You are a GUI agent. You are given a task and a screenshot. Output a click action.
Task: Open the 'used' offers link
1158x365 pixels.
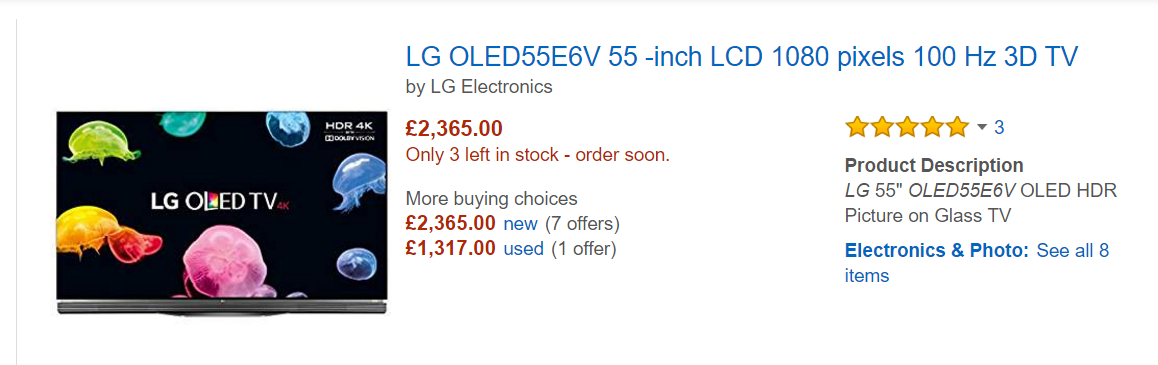[524, 249]
